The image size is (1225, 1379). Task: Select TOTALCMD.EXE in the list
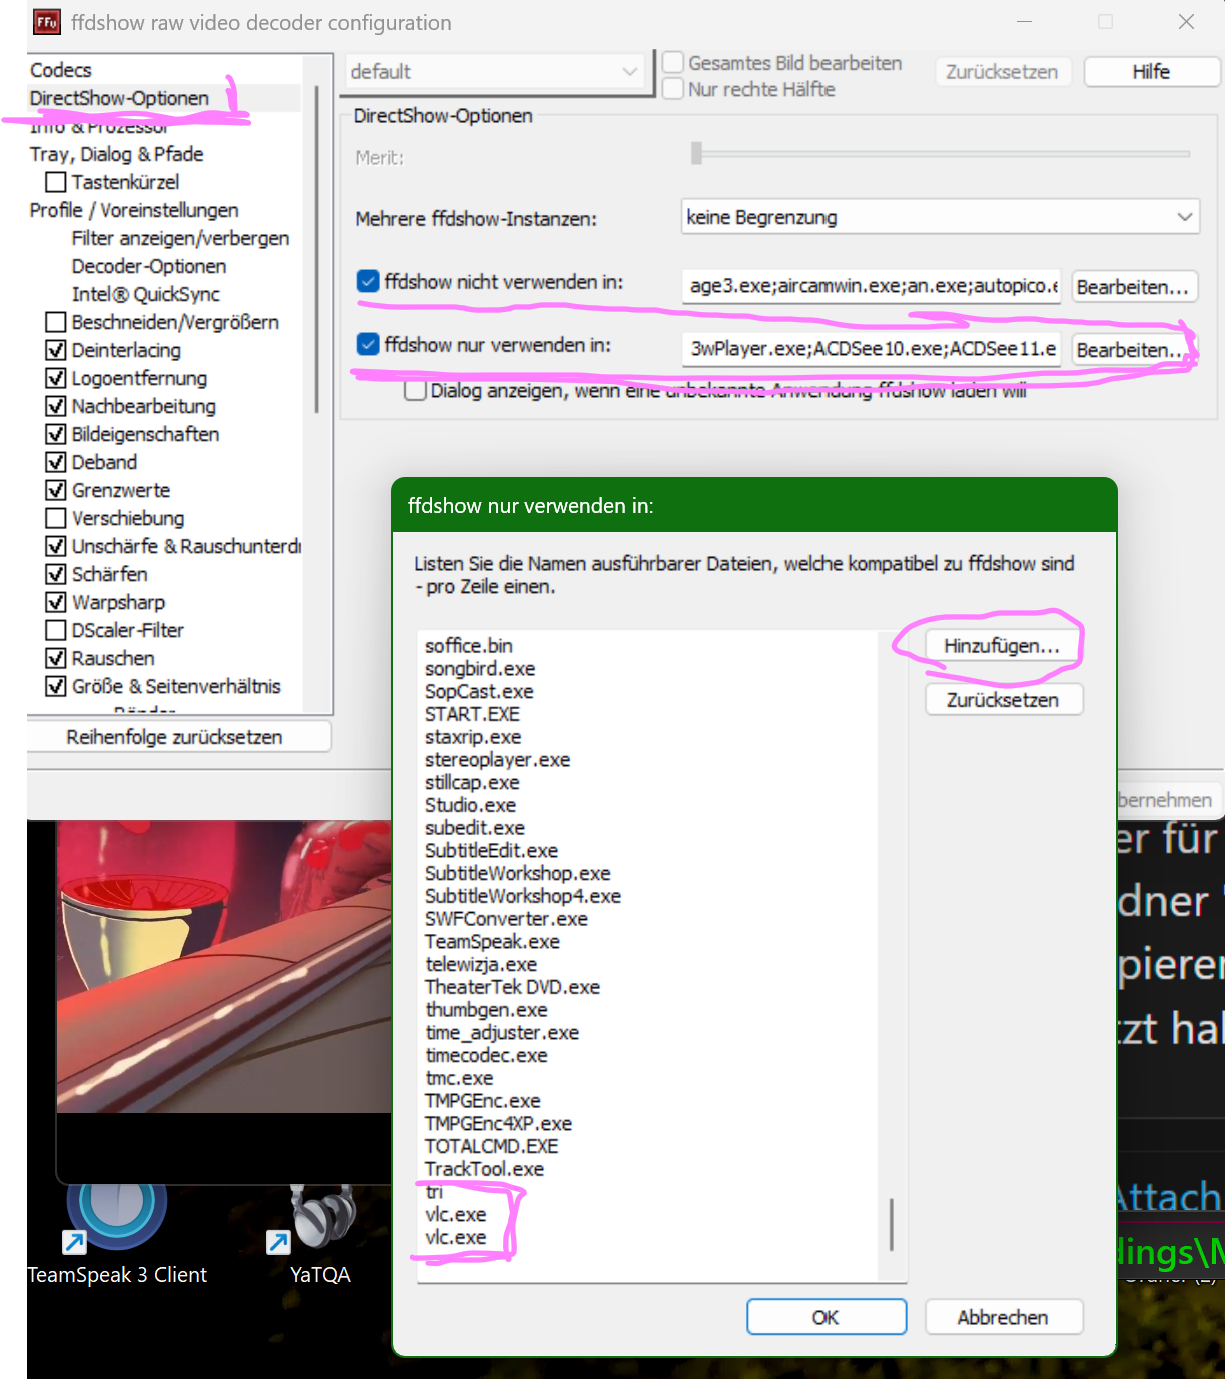pos(491,1146)
